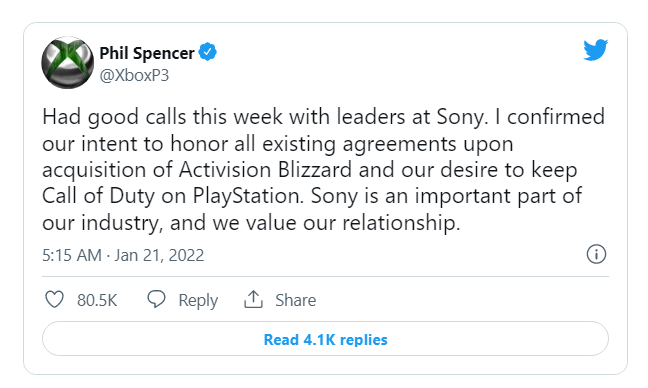
Task: Click the Reply text label
Action: 198,301
